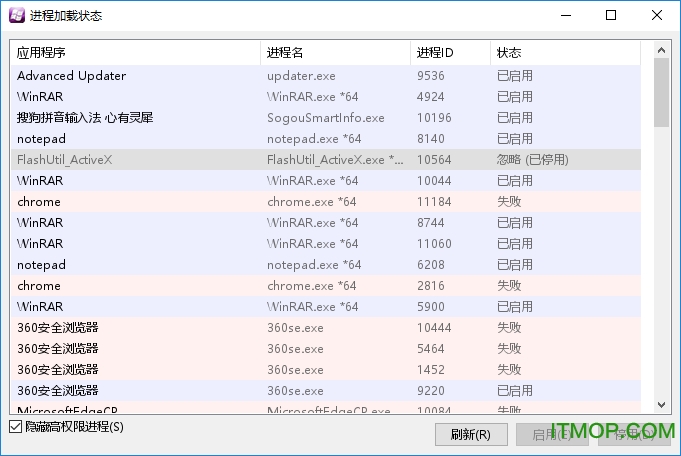681x456 pixels.
Task: Click the 刷新(R) button
Action: pyautogui.click(x=471, y=434)
